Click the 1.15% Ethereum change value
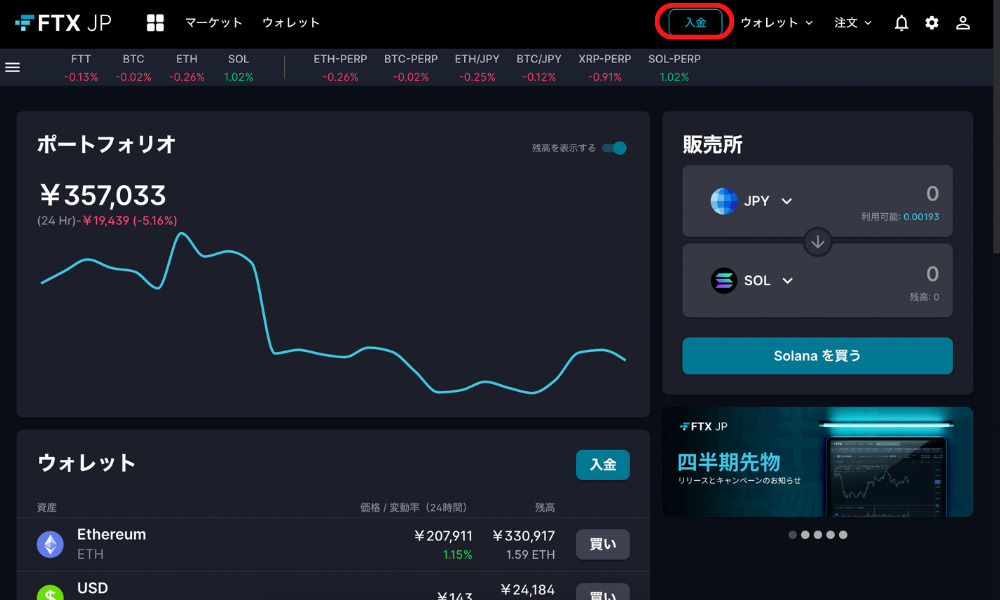The image size is (1000, 600). (458, 555)
